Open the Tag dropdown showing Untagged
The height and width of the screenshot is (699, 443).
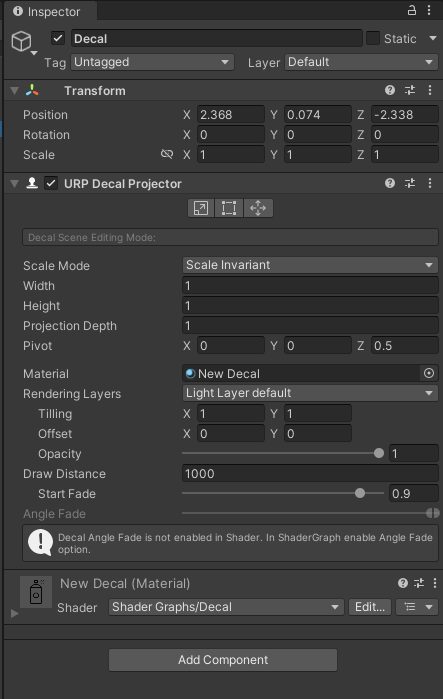[152, 62]
